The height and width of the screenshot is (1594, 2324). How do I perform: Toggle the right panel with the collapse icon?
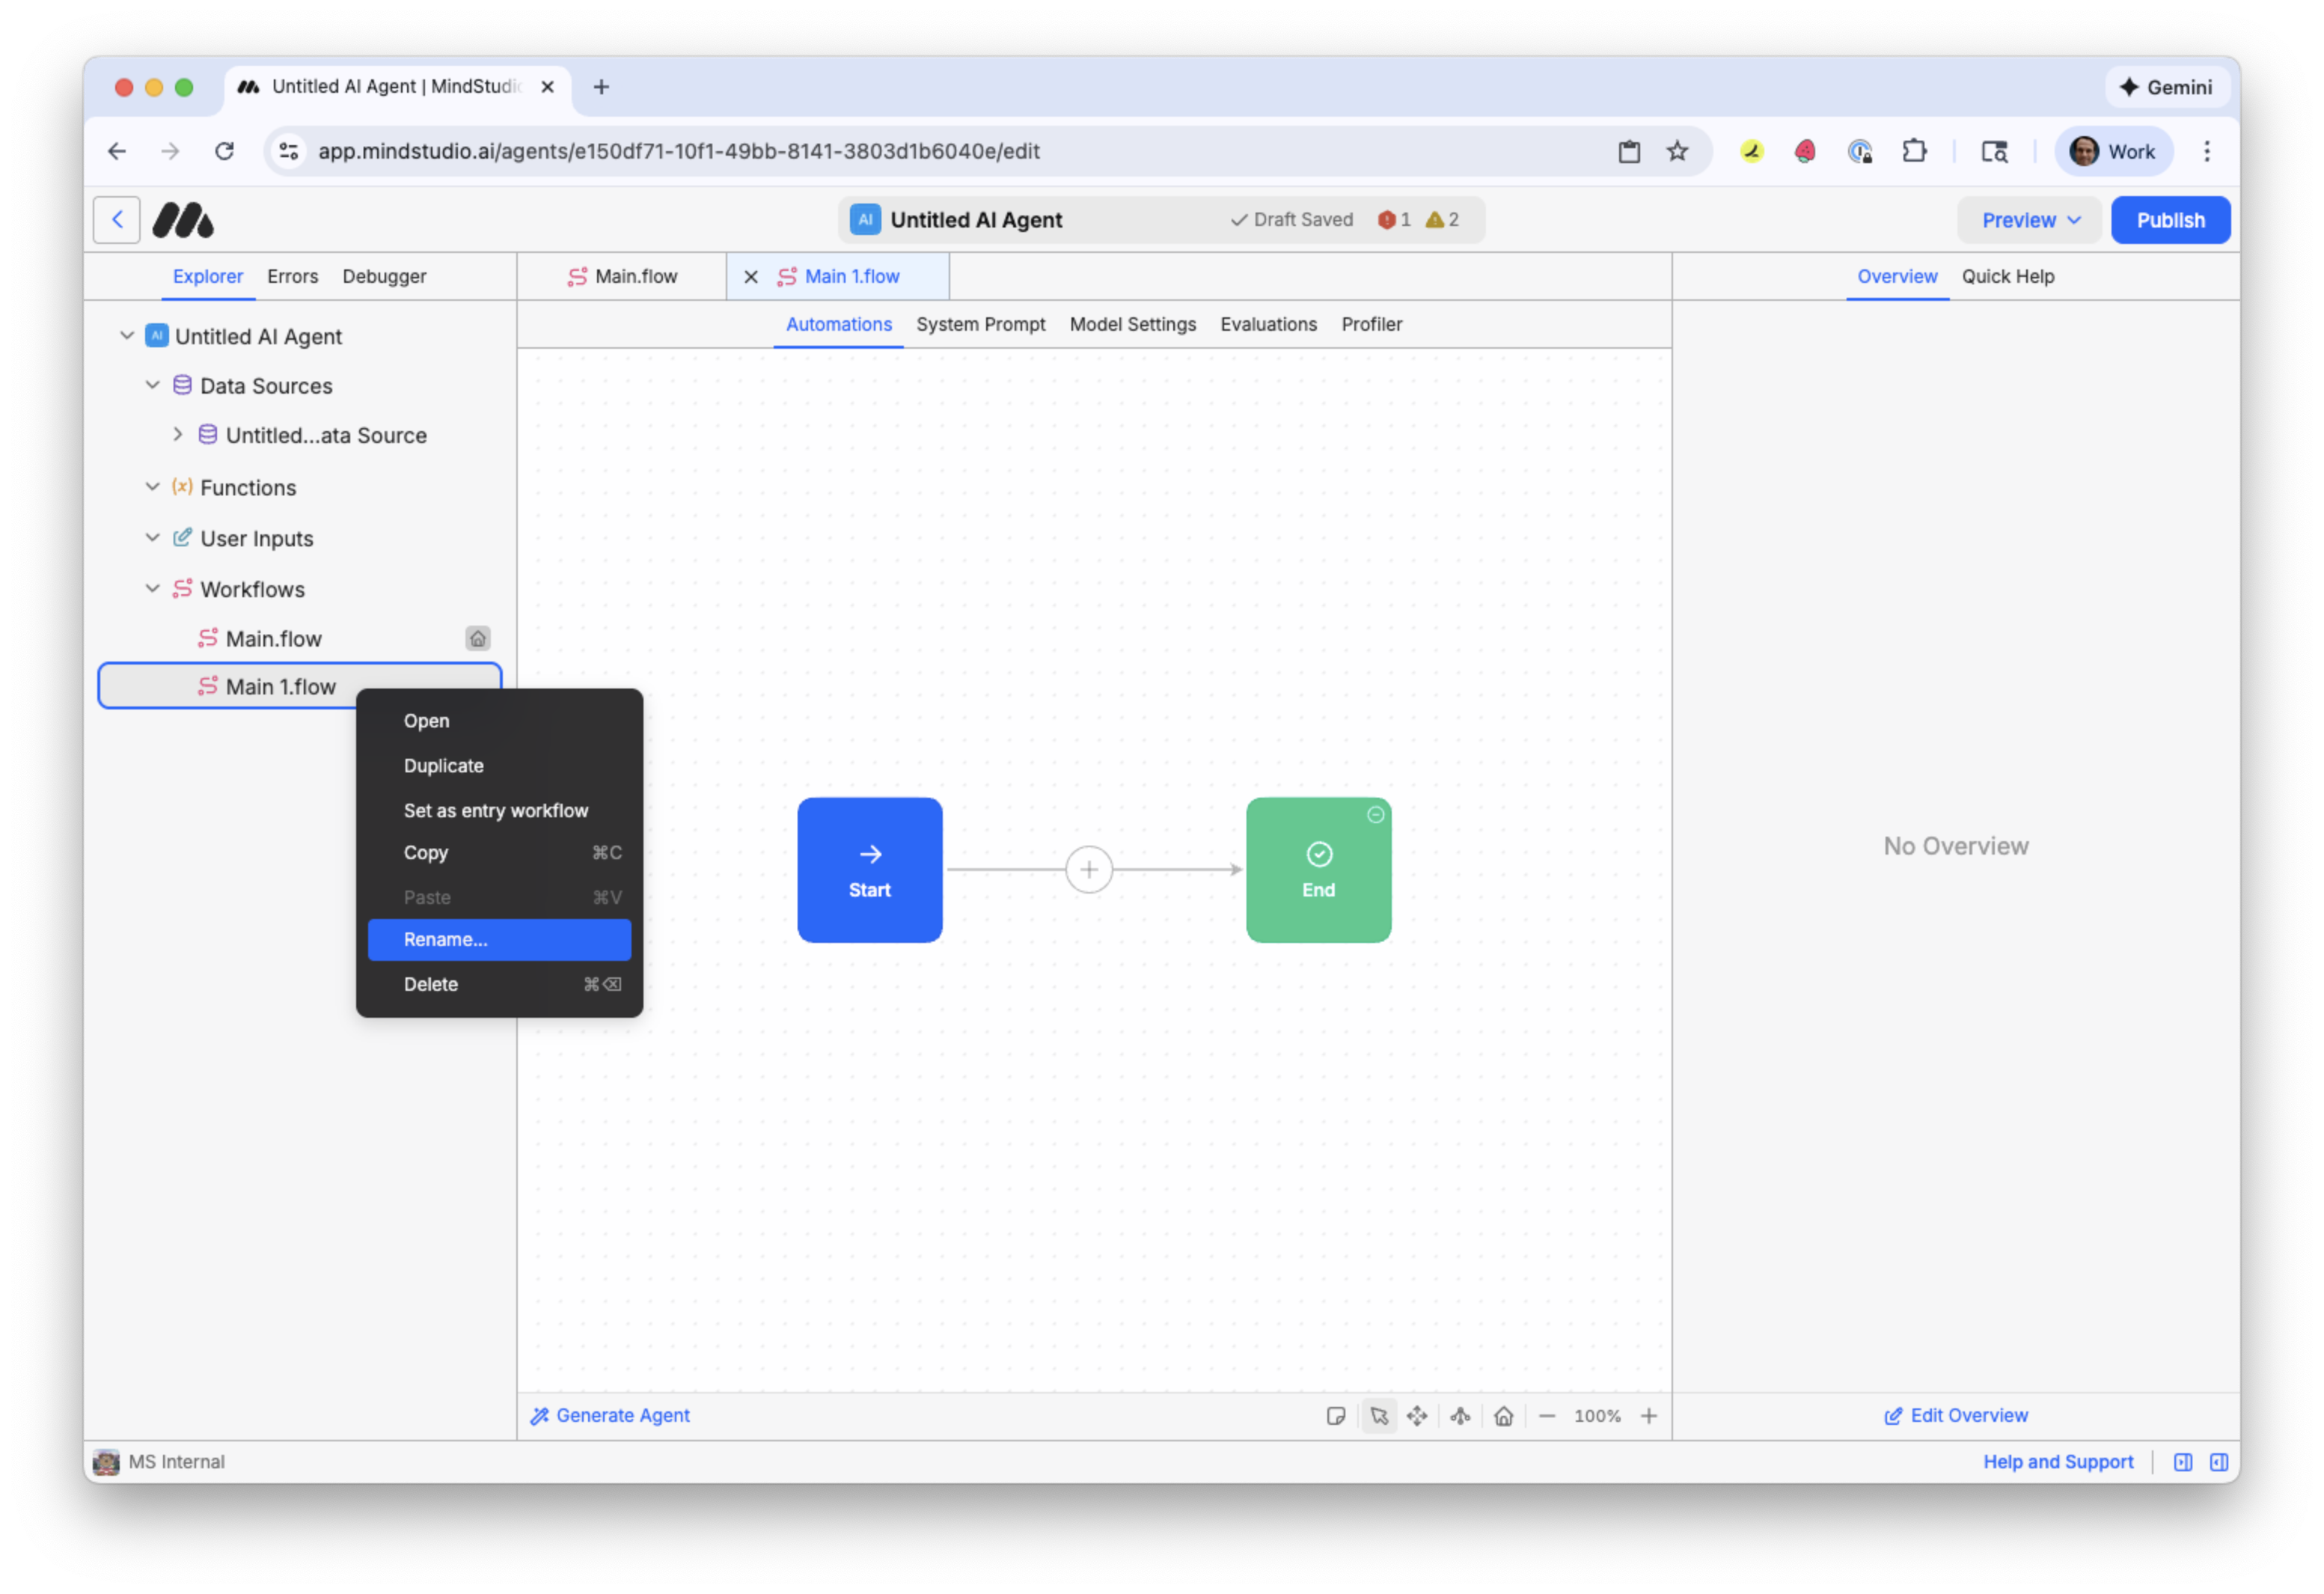coord(2219,1462)
